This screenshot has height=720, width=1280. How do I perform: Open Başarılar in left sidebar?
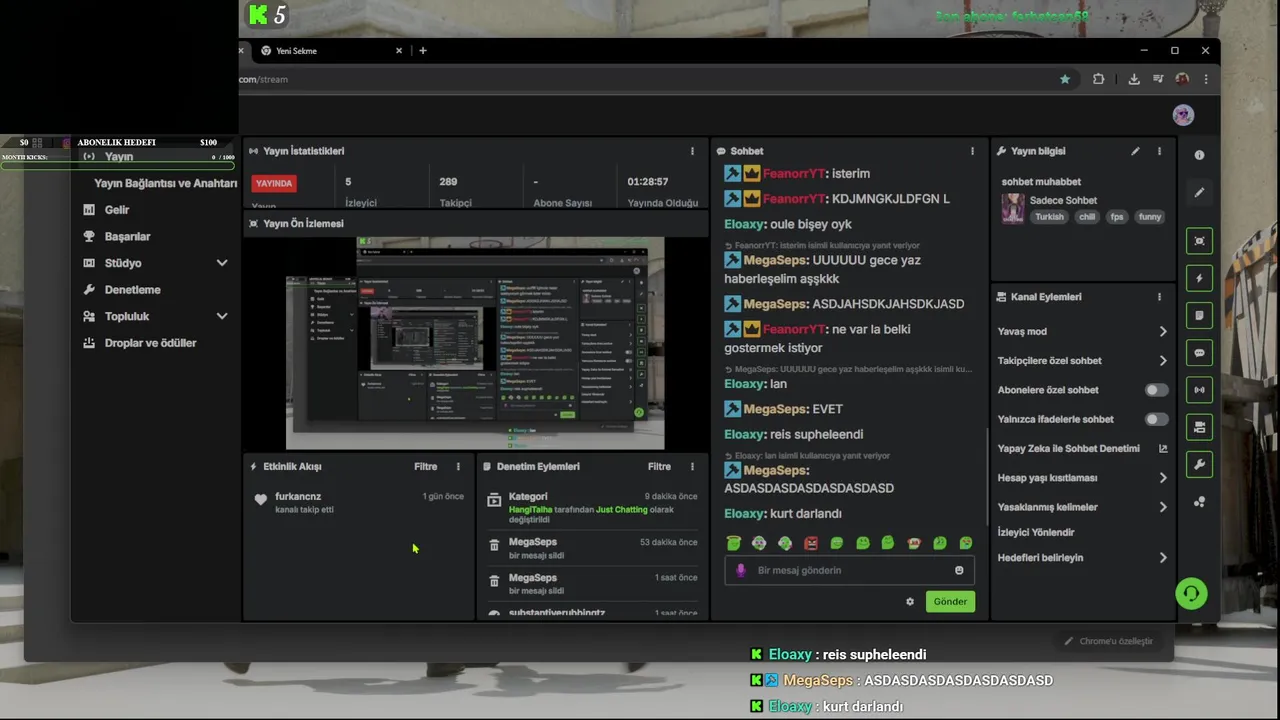(x=127, y=237)
